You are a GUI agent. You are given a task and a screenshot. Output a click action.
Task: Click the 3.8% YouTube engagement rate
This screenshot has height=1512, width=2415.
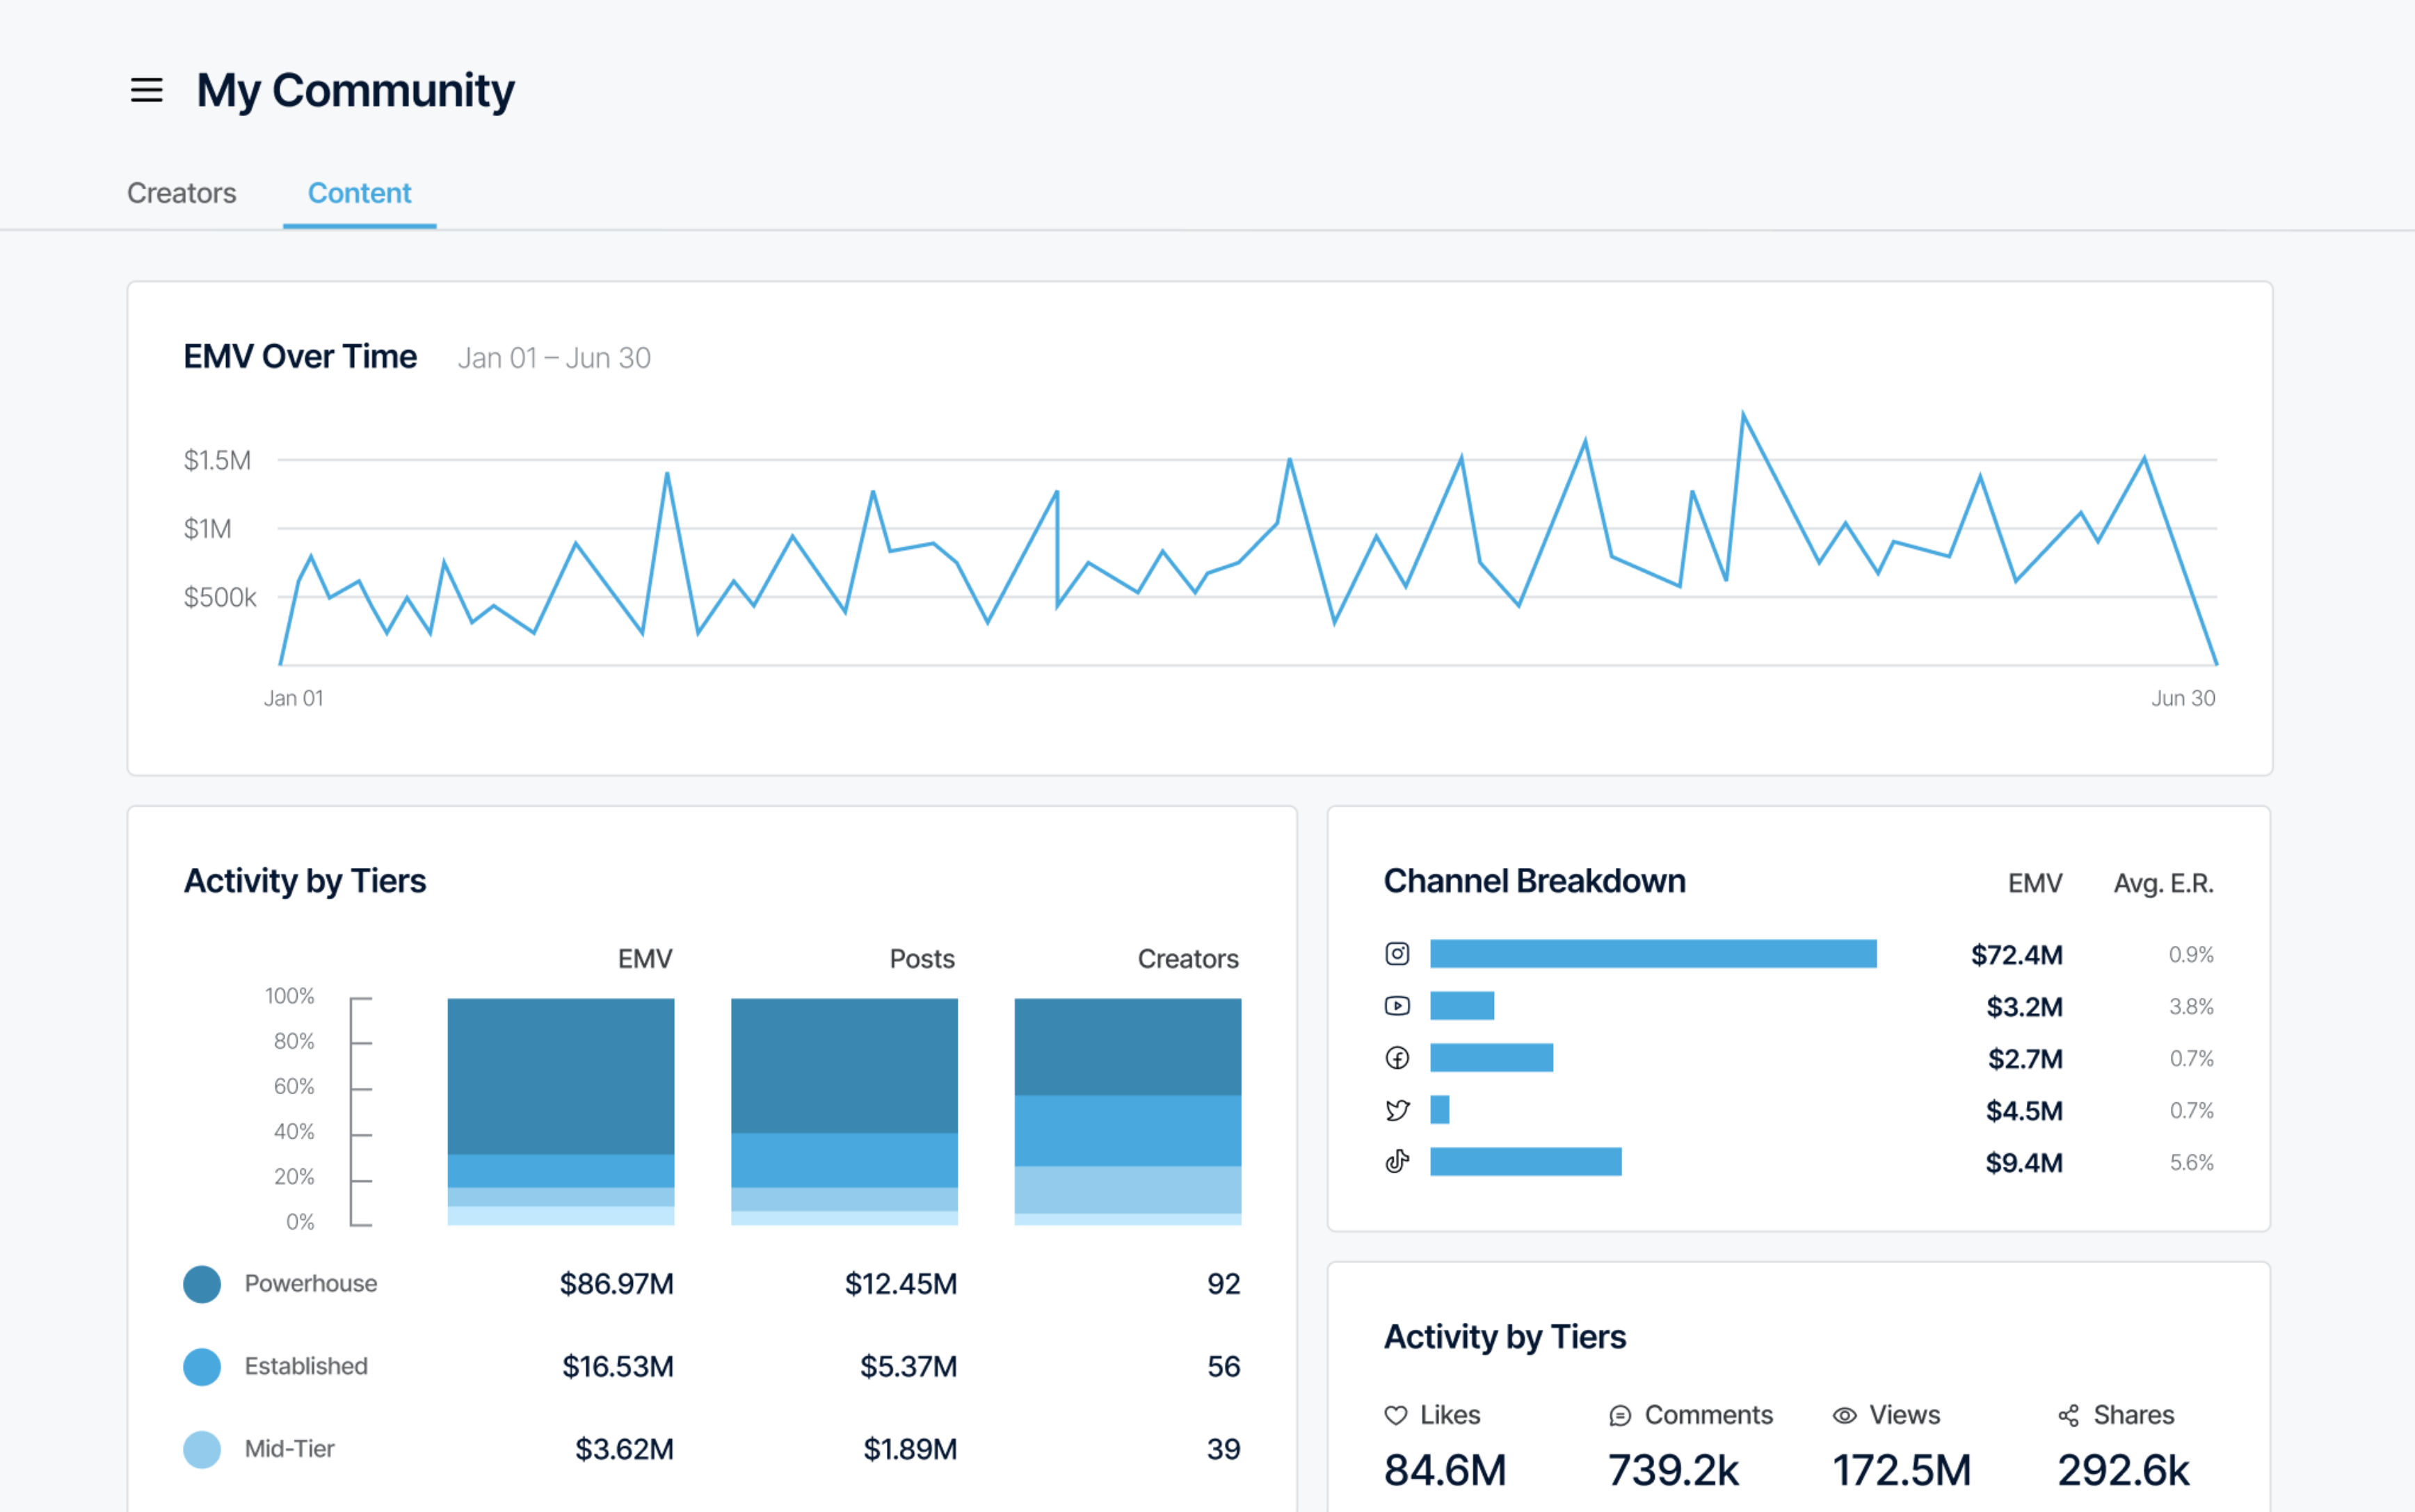pyautogui.click(x=2191, y=1007)
